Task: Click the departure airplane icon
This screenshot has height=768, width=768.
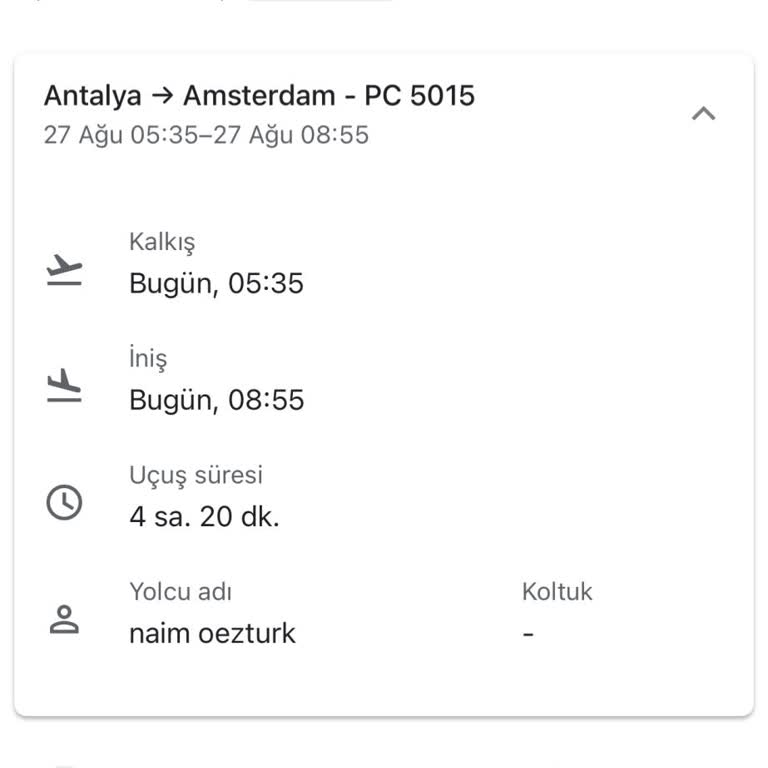Action: 64,270
